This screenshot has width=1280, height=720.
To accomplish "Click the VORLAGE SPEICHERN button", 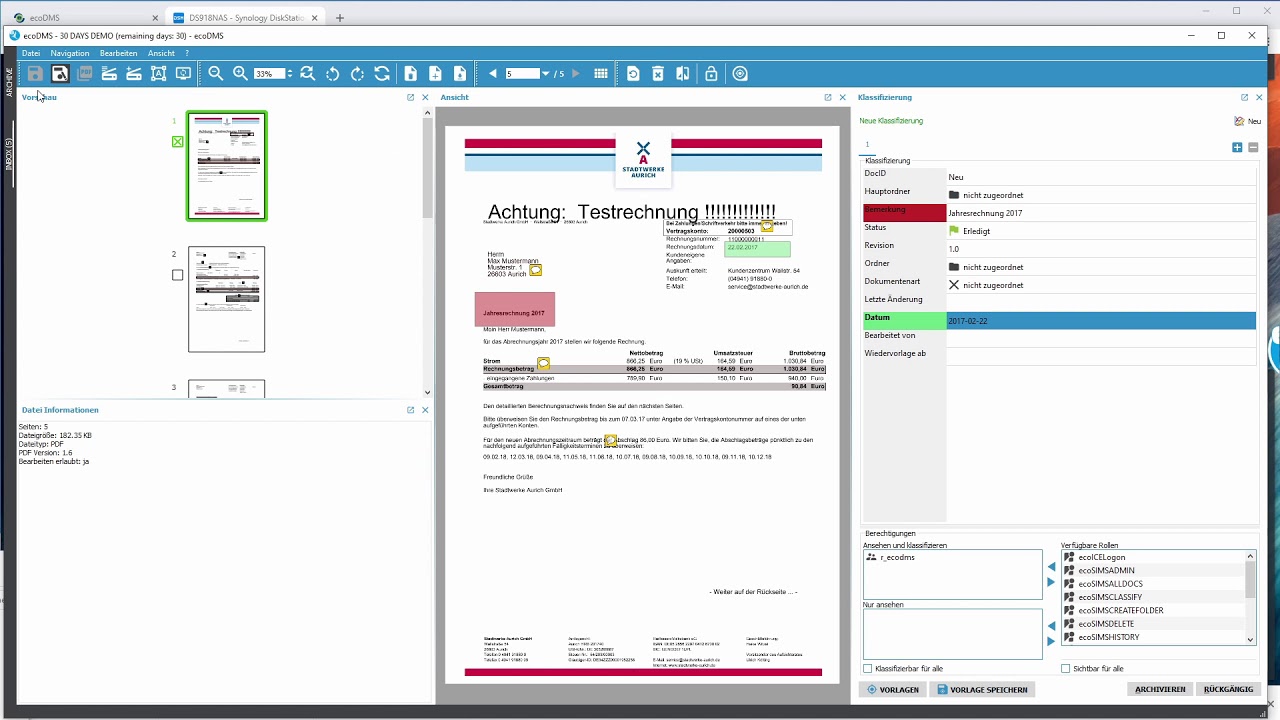I will click(x=981, y=689).
